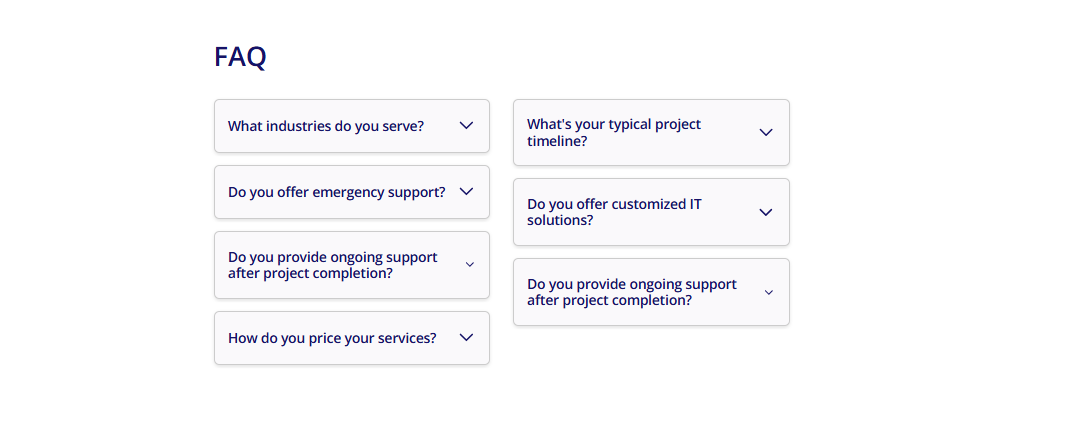Expand 'What's your typical project timeline?' question text

click(x=614, y=132)
